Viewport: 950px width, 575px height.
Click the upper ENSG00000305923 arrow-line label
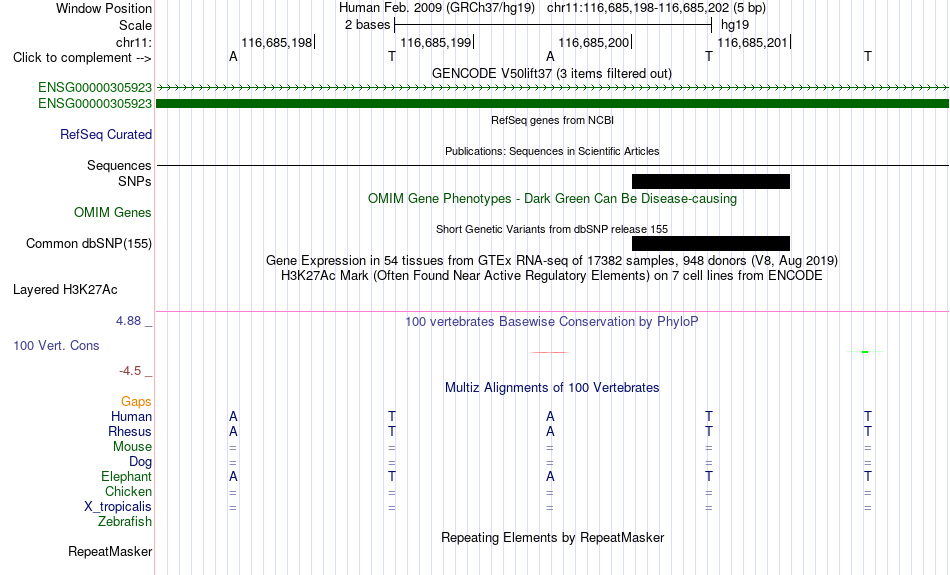click(95, 87)
